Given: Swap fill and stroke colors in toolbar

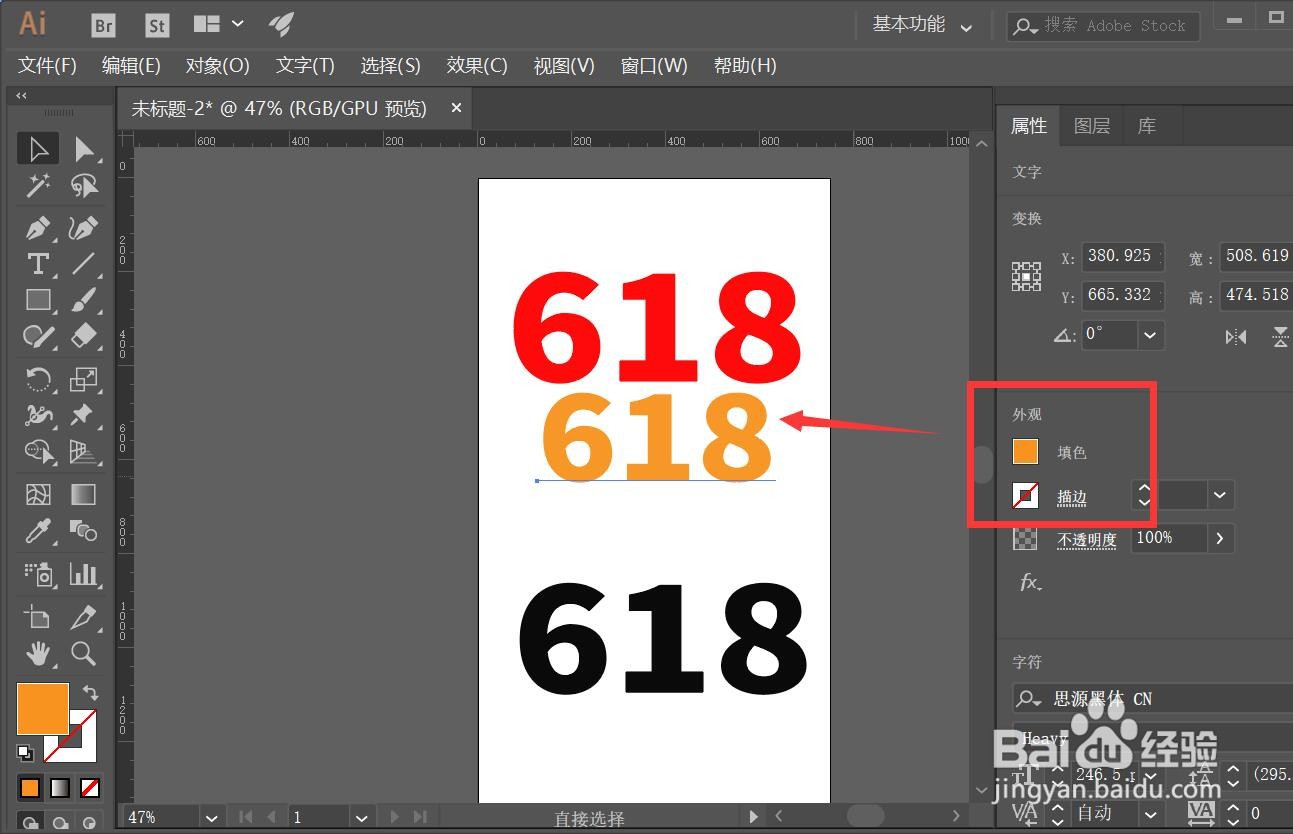Looking at the screenshot, I should 90,690.
